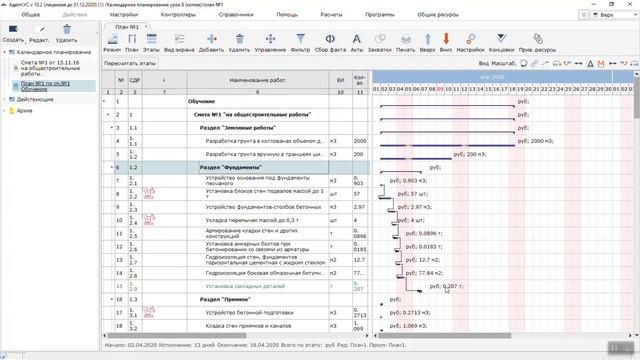Viewport: 640px width, 360px height.
Task: Open the Расчеты menu
Action: [331, 15]
